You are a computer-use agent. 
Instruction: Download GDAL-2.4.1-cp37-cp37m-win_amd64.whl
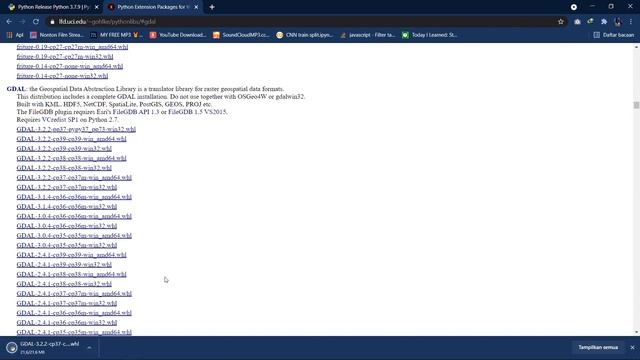(x=74, y=293)
